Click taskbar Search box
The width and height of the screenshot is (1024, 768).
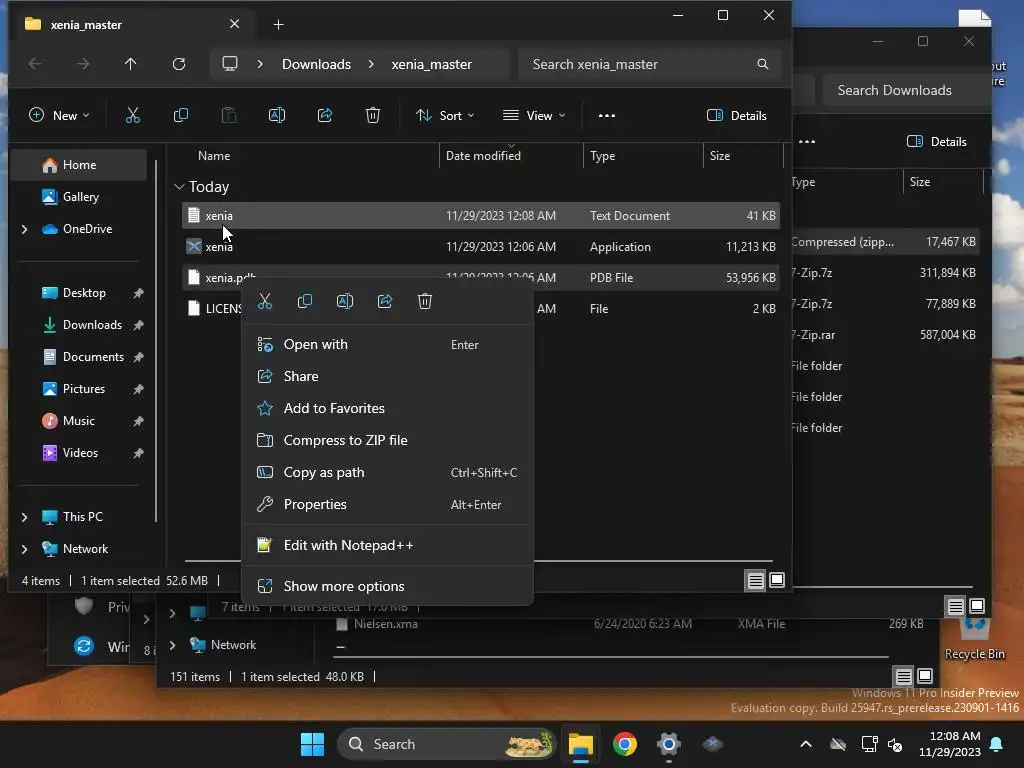pos(446,744)
